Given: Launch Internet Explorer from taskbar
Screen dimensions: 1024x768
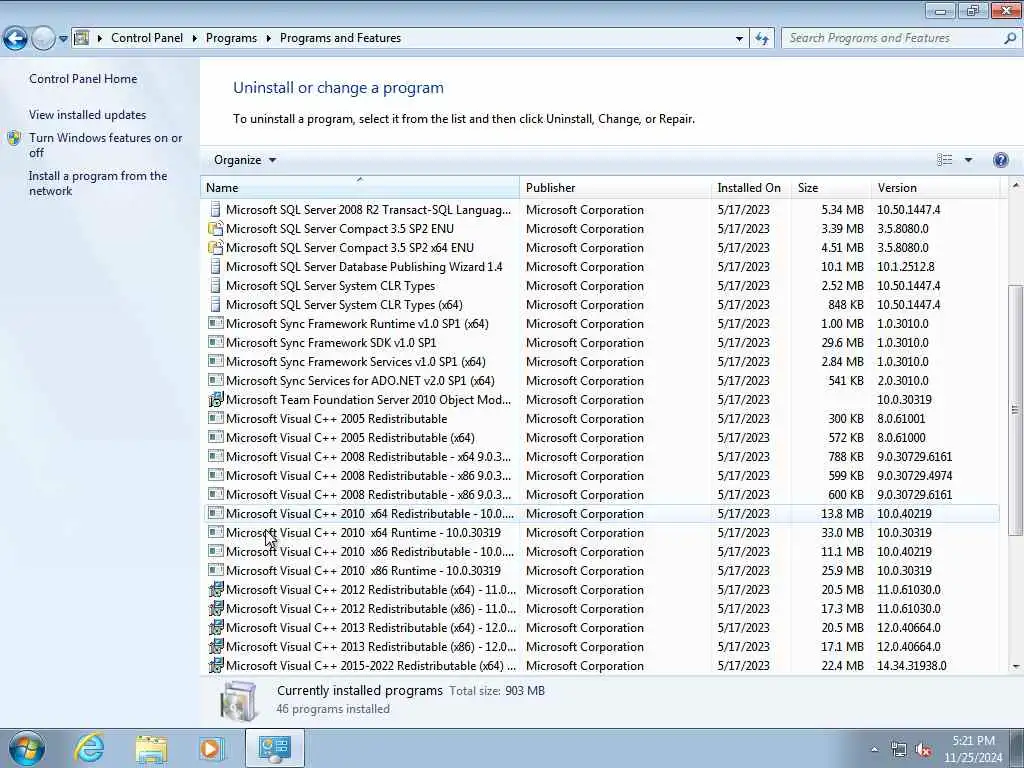Looking at the screenshot, I should (x=89, y=748).
